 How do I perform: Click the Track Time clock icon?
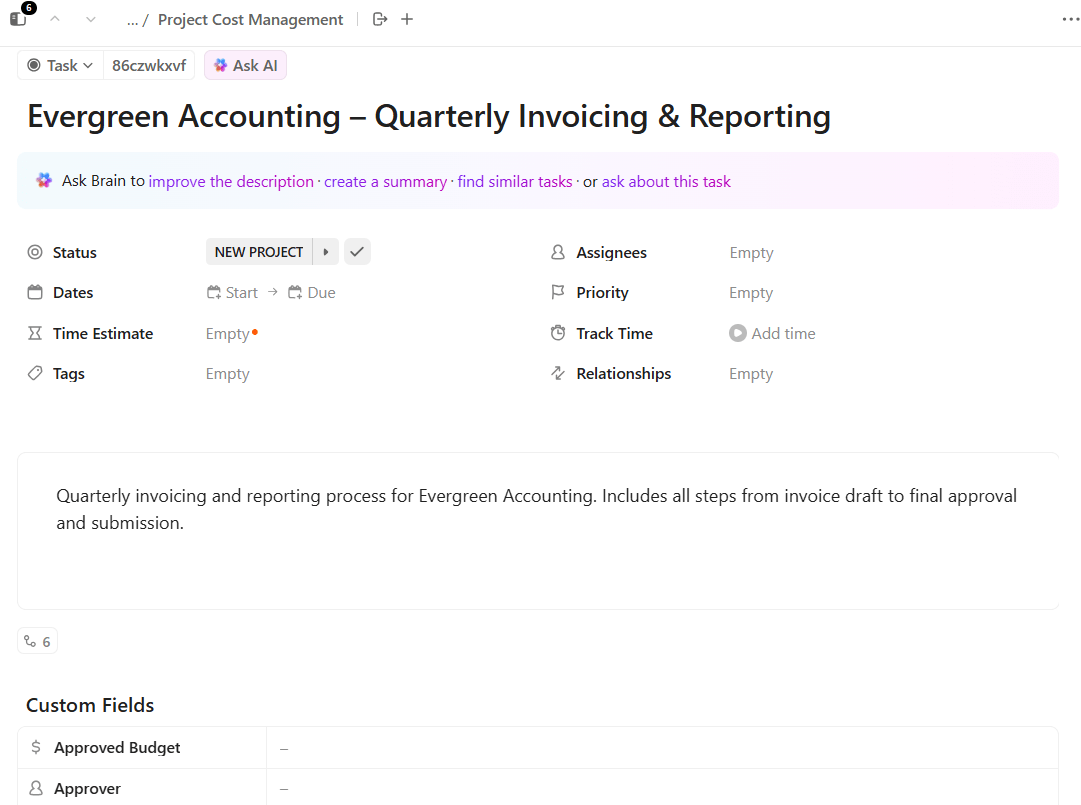coord(558,333)
